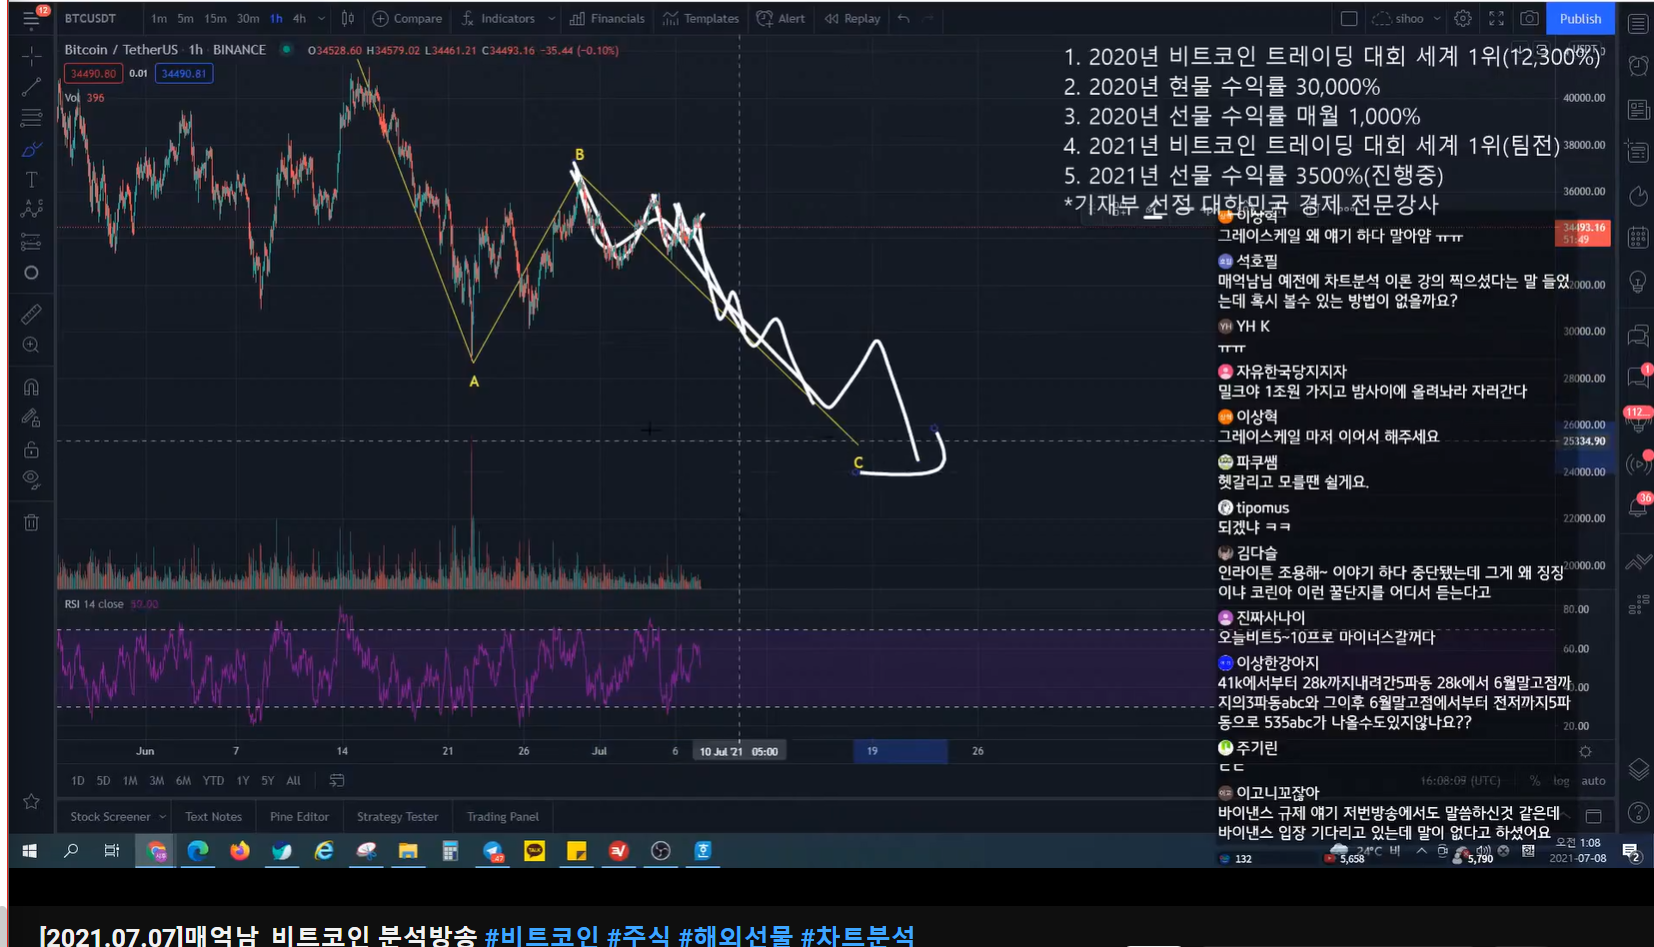
Task: Enter fullscreen chart mode
Action: tap(1496, 19)
